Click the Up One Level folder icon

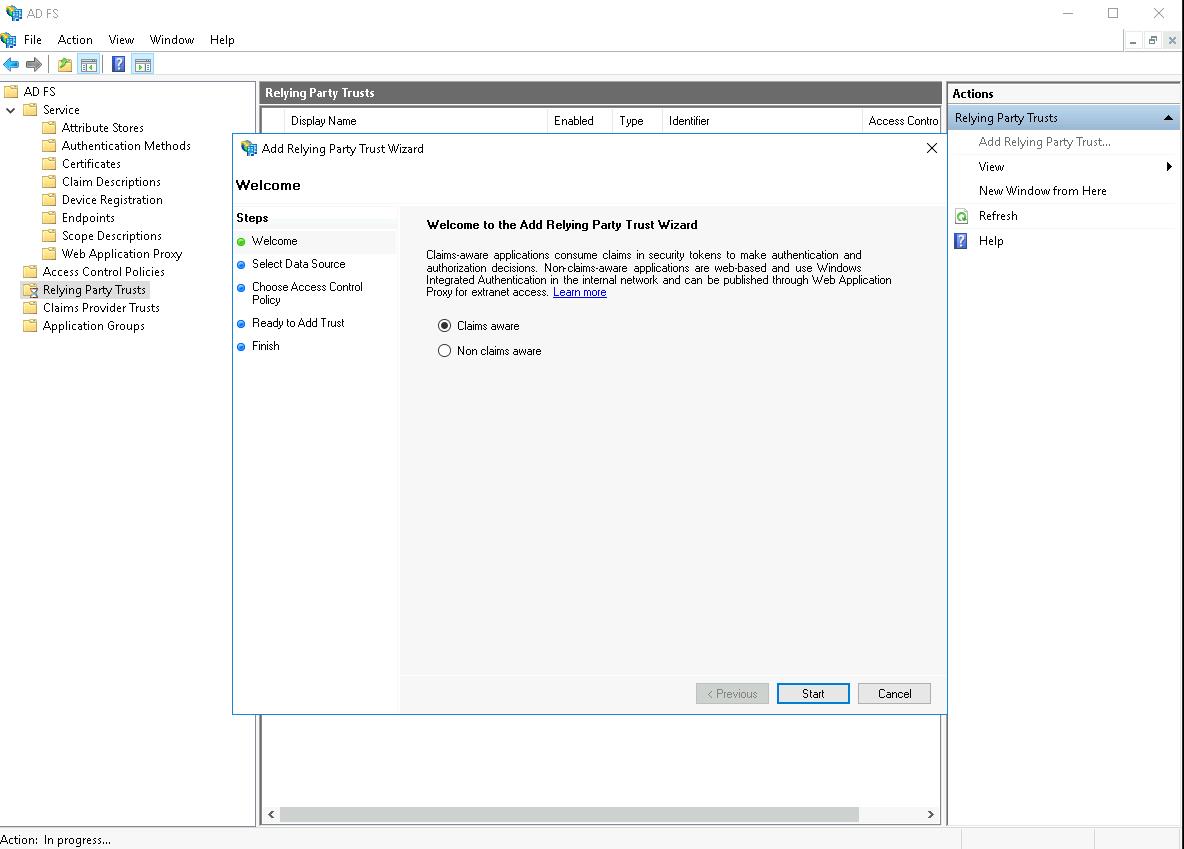pyautogui.click(x=65, y=65)
